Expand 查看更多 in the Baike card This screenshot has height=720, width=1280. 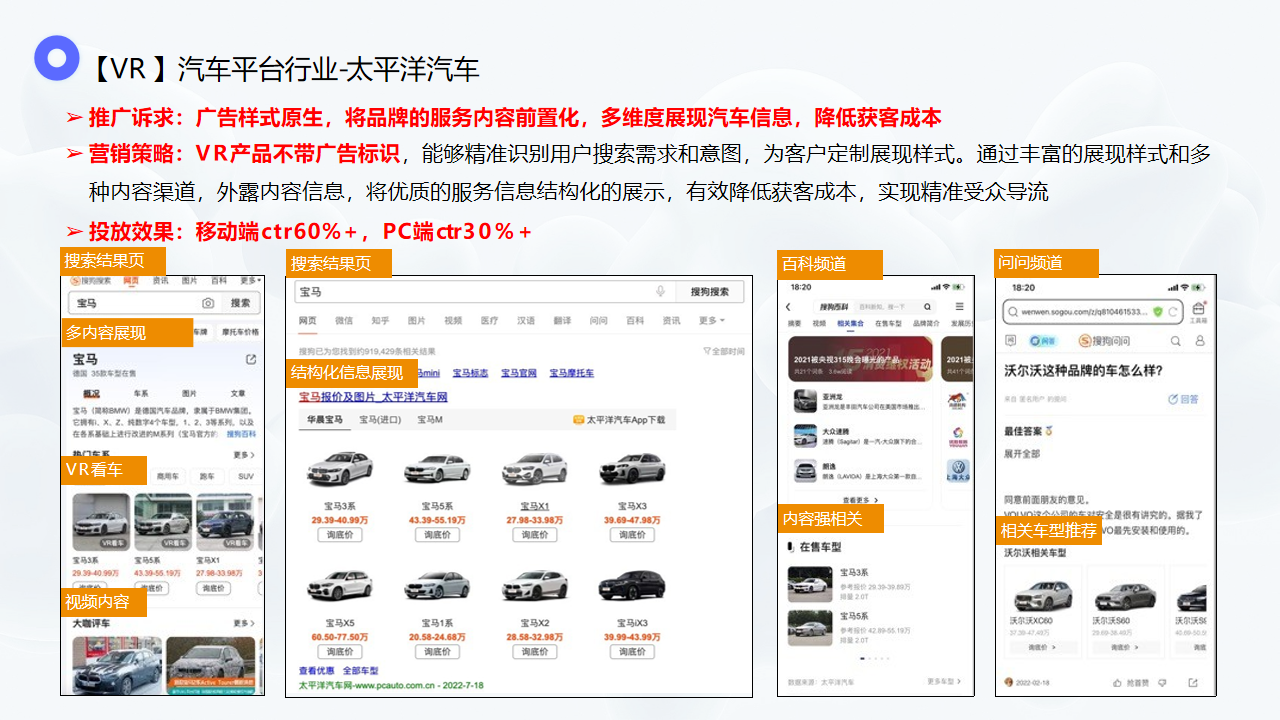tap(860, 500)
